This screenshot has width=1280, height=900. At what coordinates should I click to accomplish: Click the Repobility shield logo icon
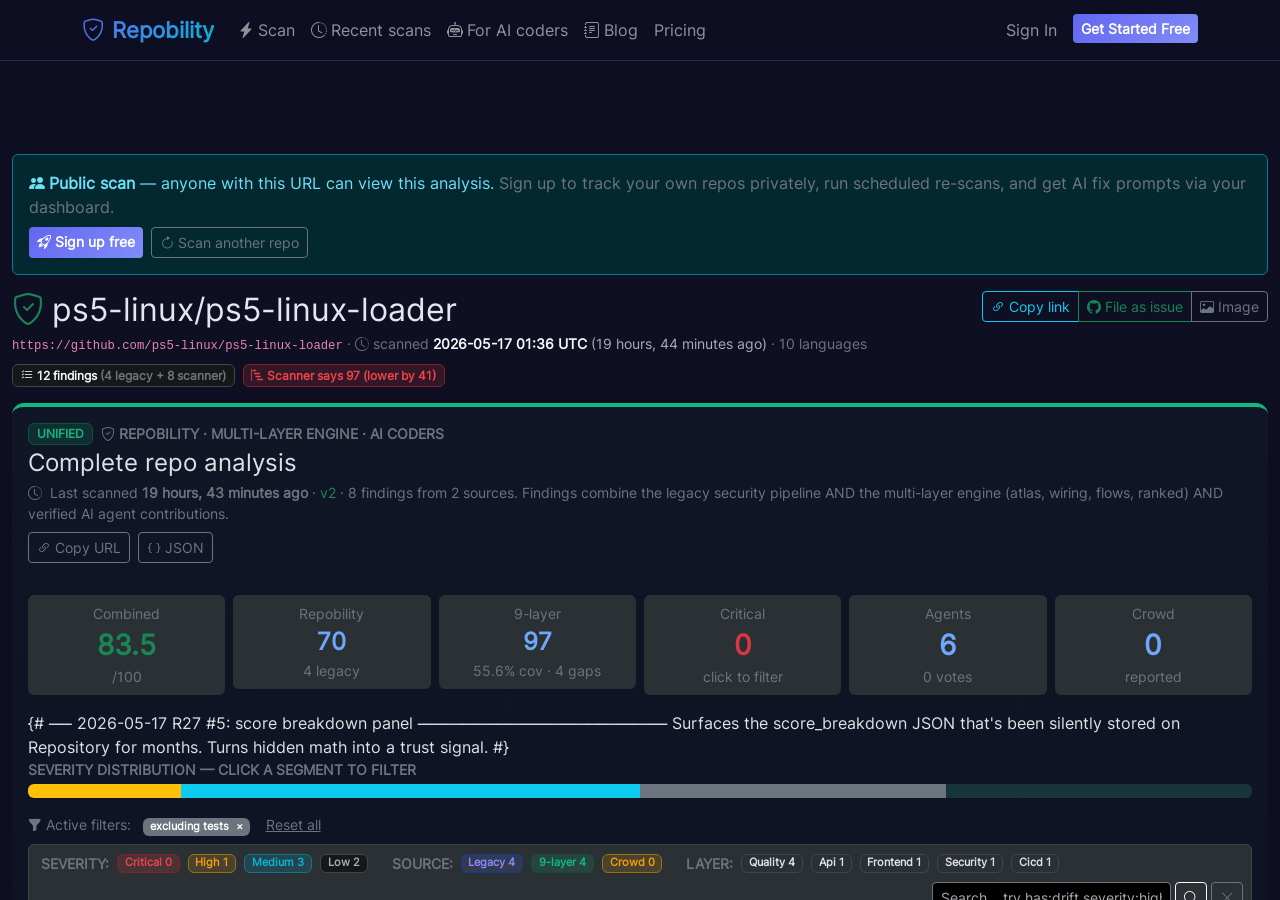[x=93, y=30]
